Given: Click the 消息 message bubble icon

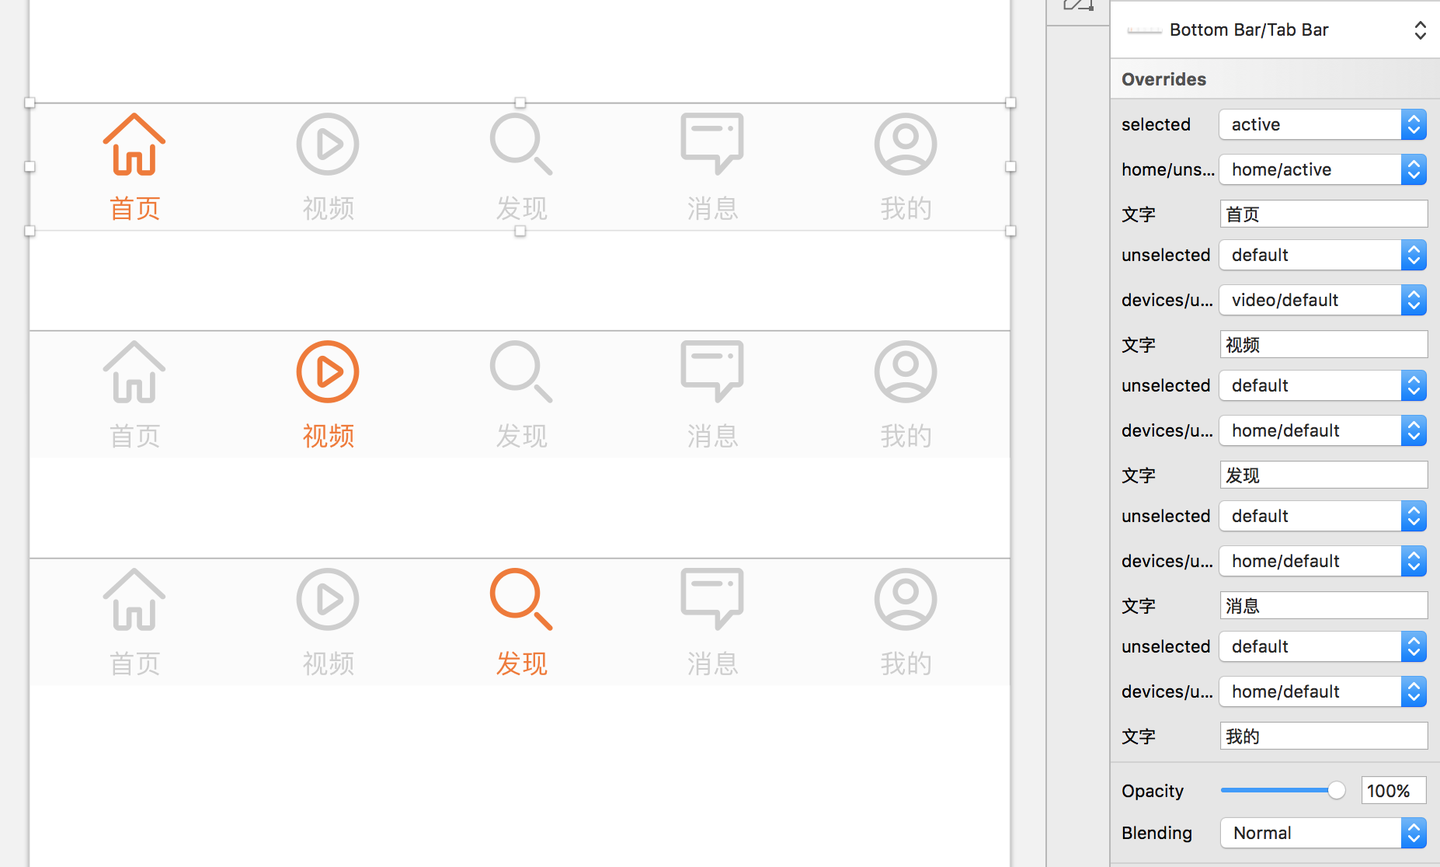Looking at the screenshot, I should (712, 143).
